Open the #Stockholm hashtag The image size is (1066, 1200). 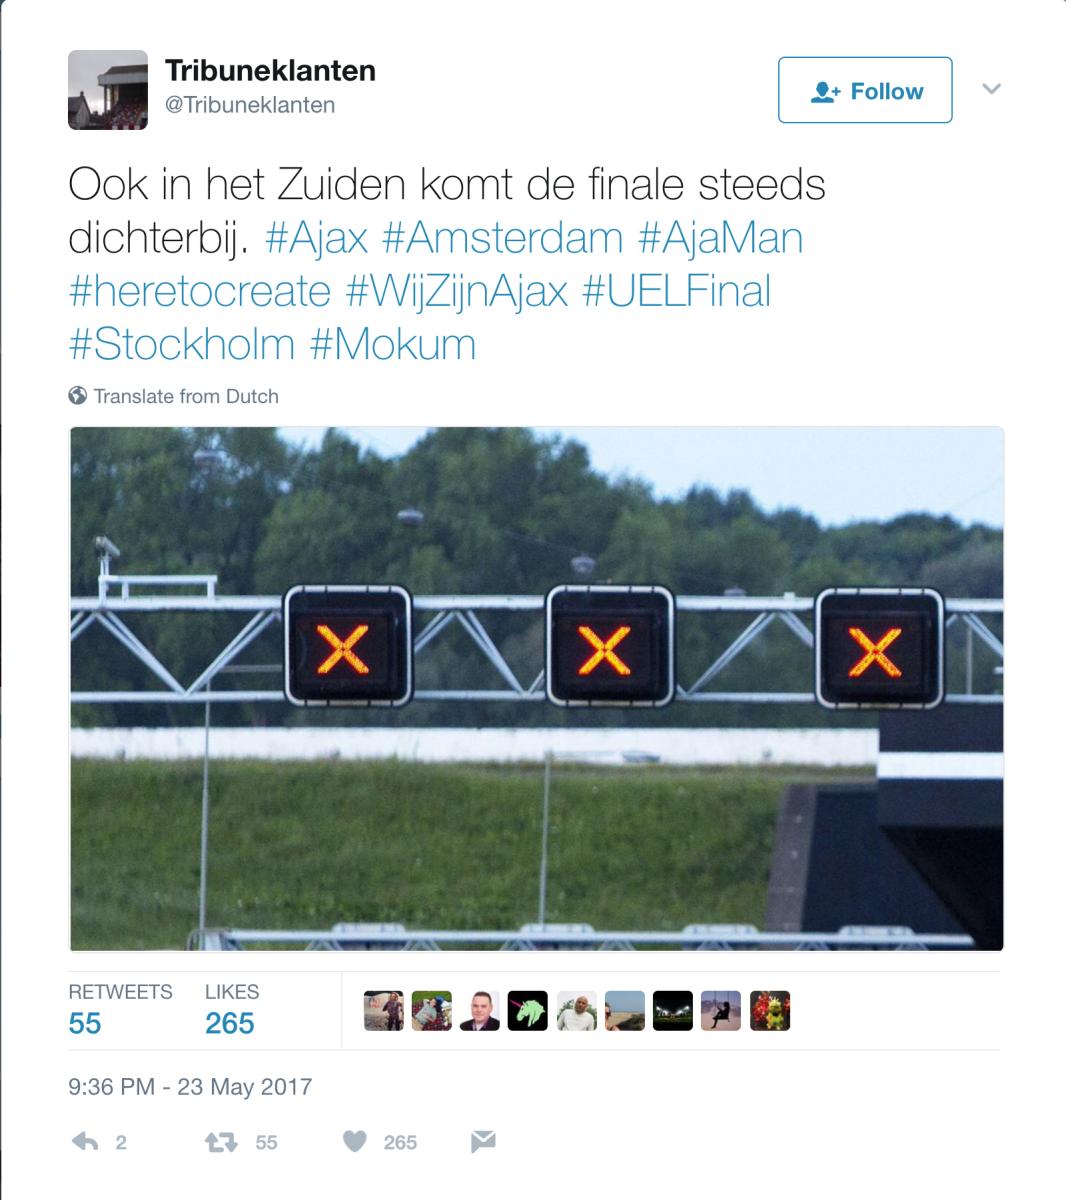point(182,344)
